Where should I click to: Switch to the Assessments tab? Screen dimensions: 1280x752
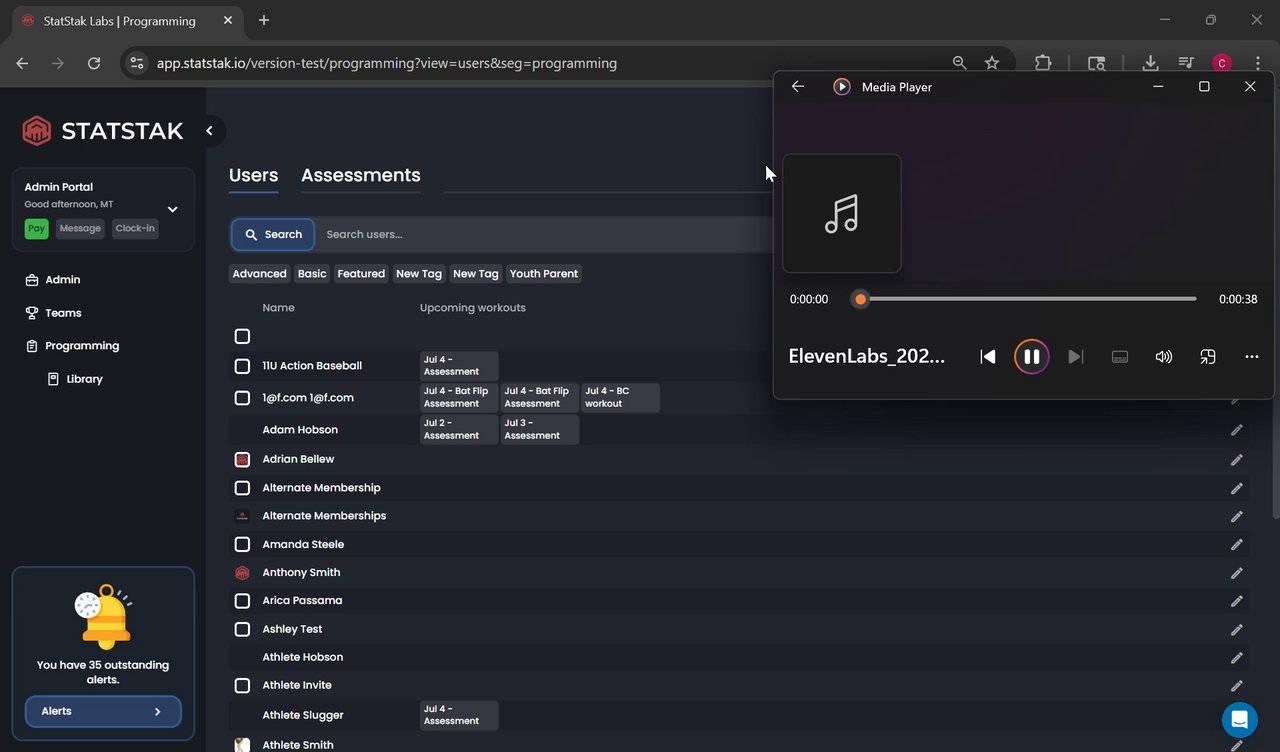pos(361,175)
